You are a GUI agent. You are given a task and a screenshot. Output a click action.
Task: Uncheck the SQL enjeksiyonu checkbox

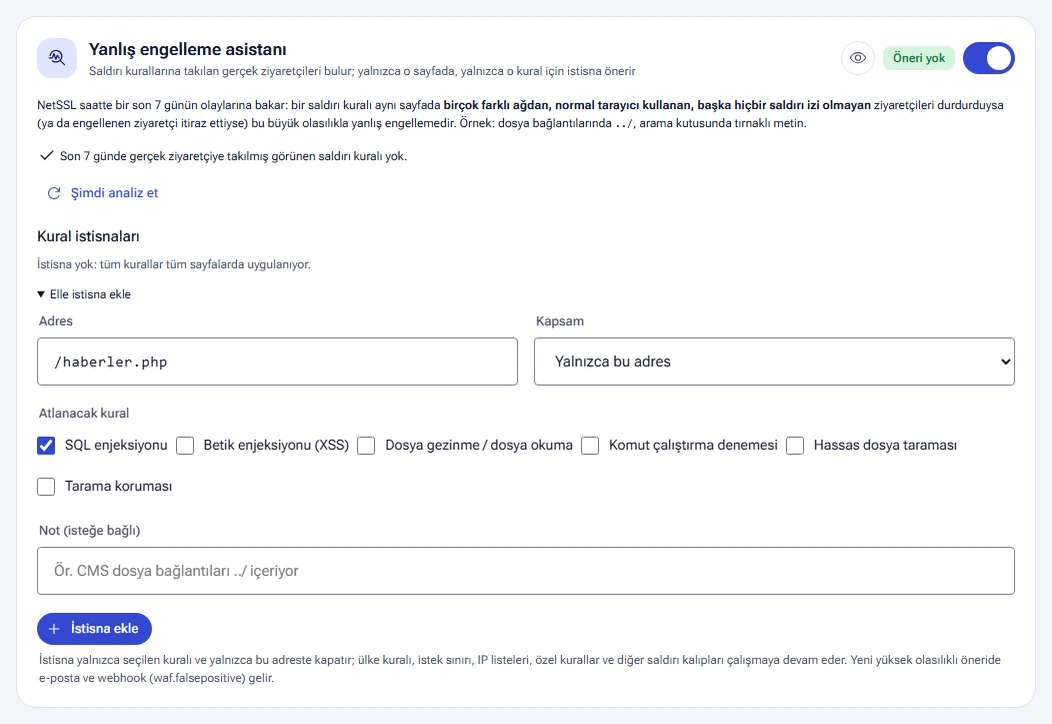[46, 446]
